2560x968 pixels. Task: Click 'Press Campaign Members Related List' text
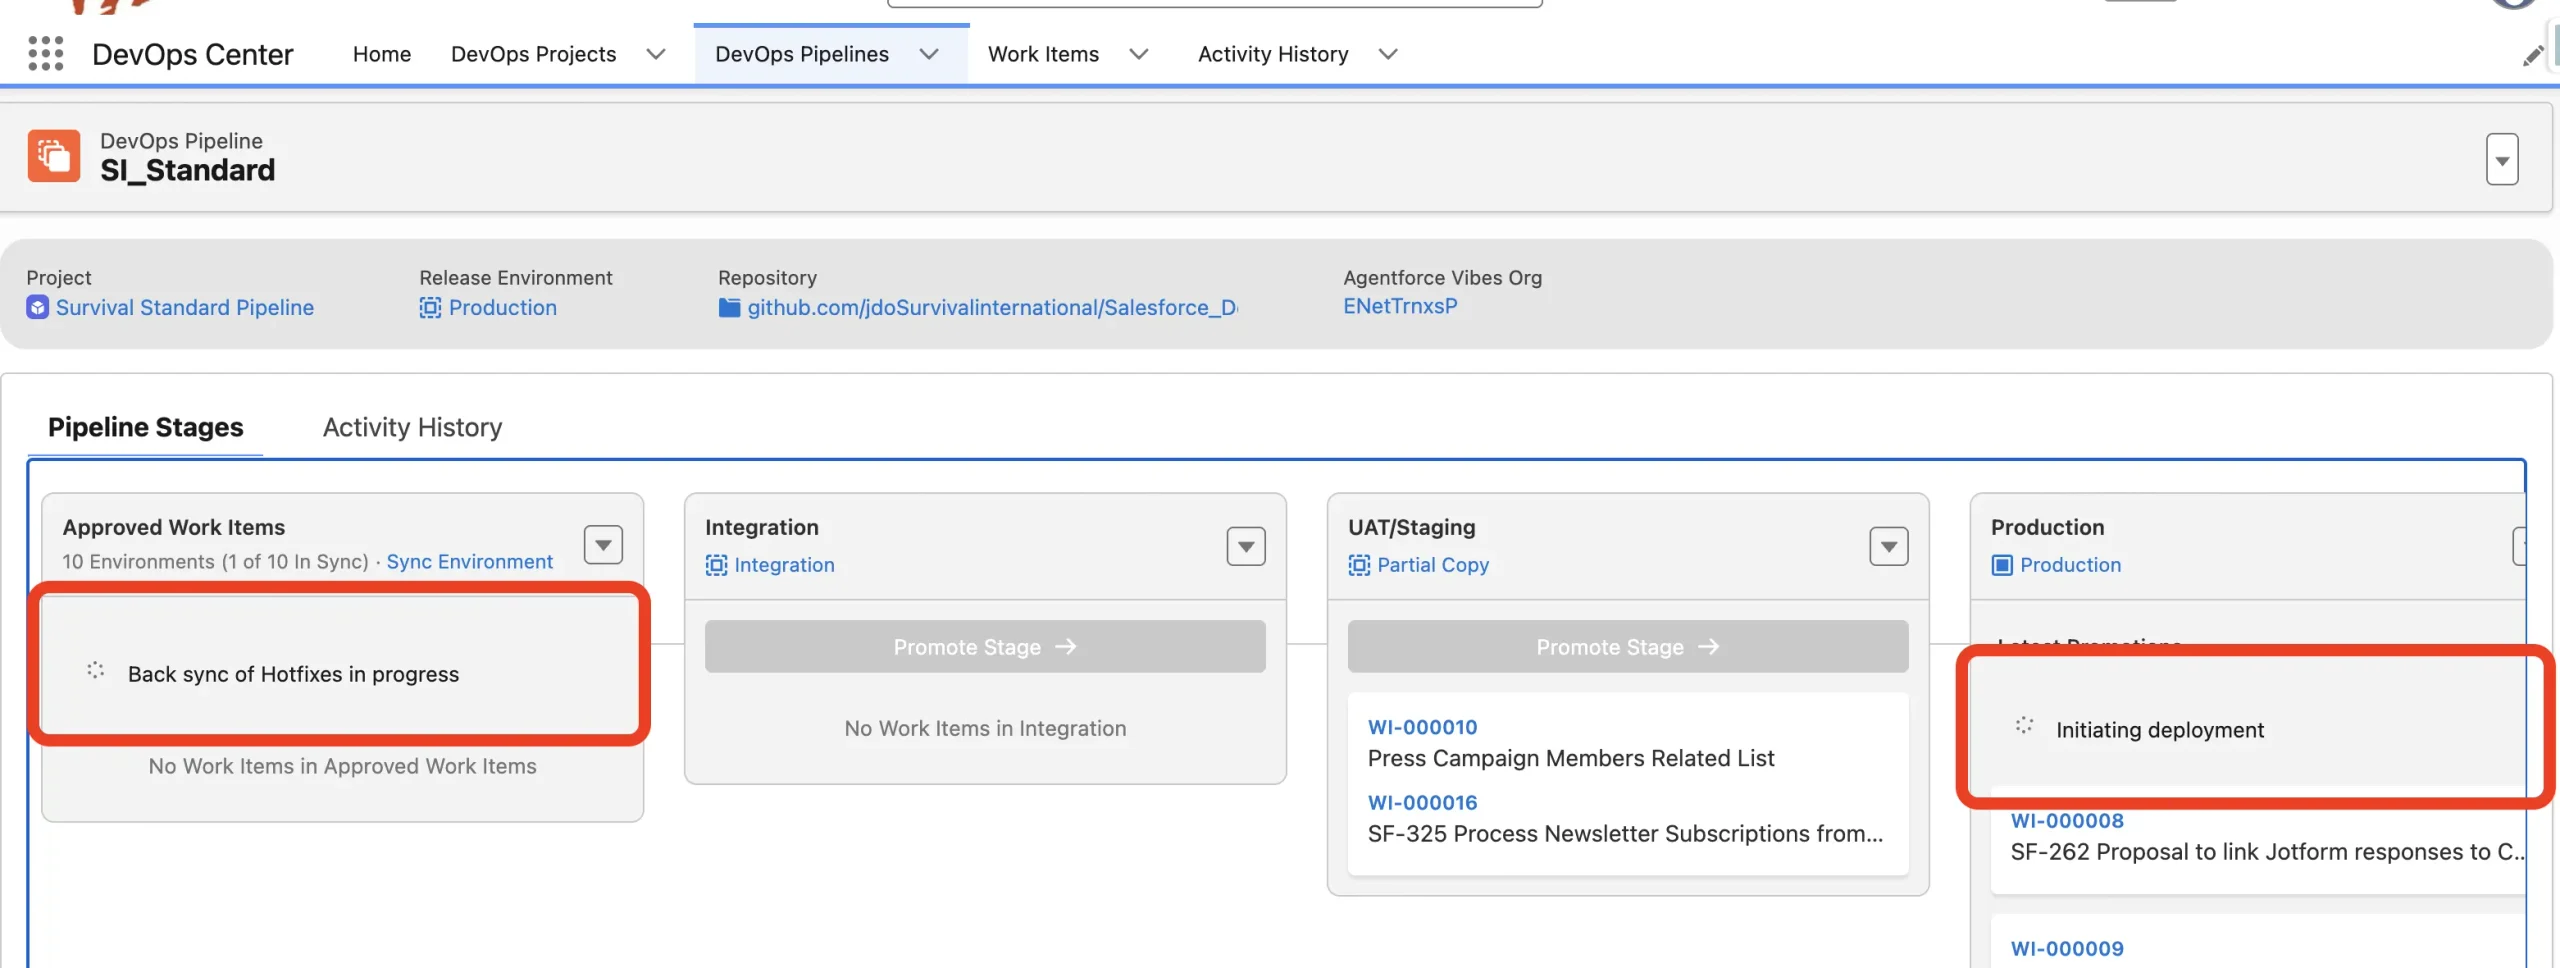coord(1571,758)
